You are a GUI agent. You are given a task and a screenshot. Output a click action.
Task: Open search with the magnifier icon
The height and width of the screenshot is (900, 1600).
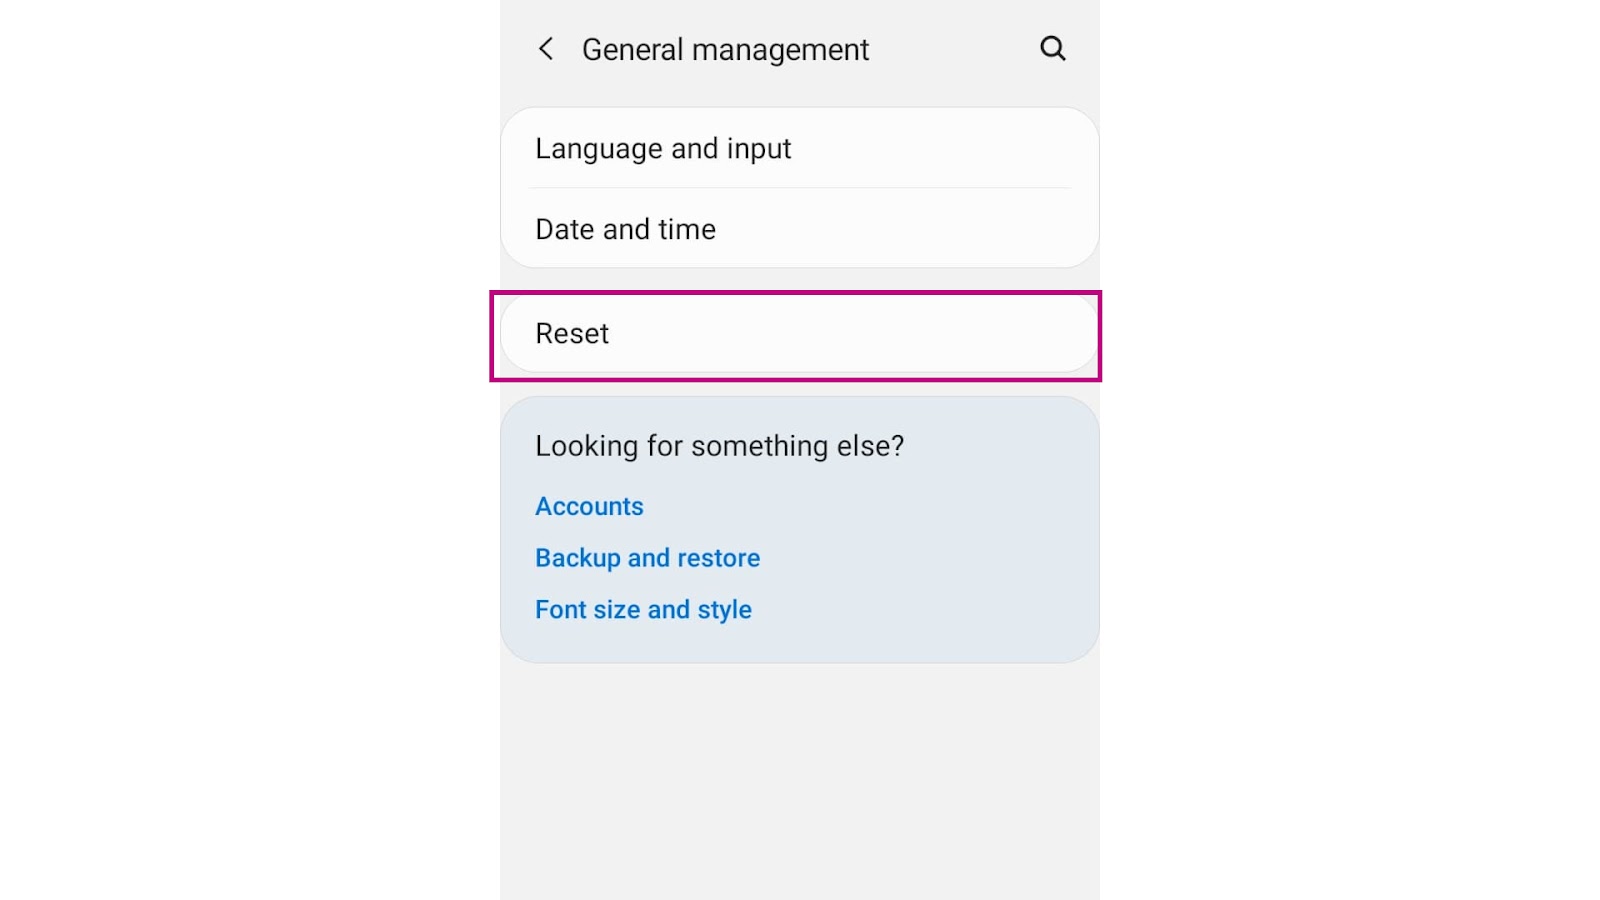point(1052,48)
